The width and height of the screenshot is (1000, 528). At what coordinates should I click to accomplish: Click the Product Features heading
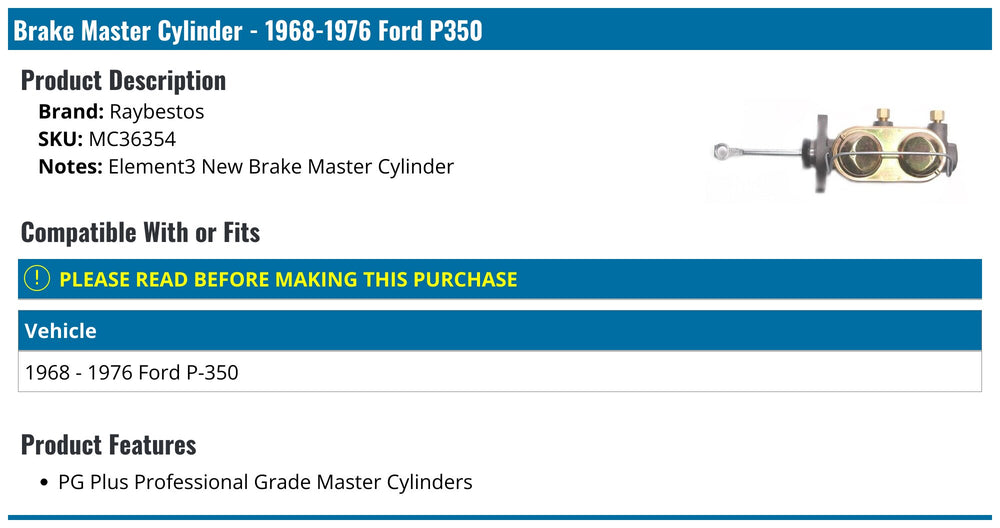[108, 444]
